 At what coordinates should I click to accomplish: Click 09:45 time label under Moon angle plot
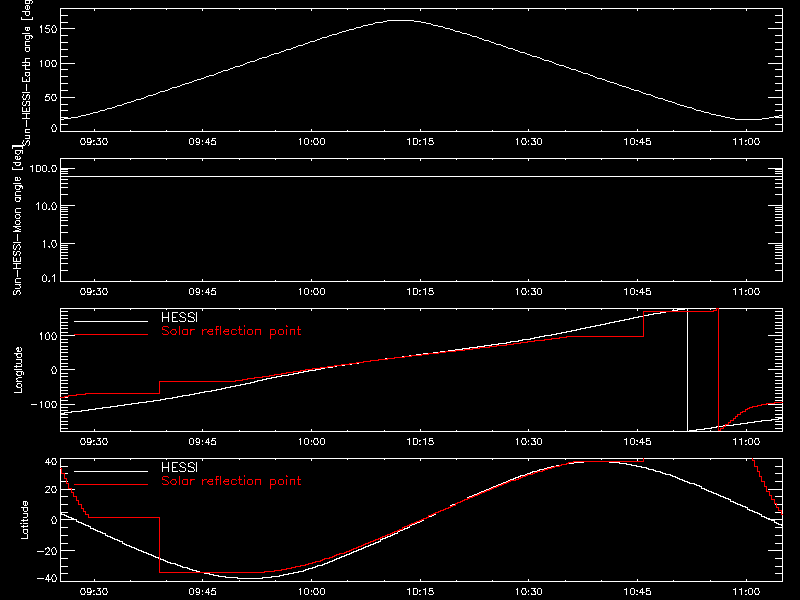pyautogui.click(x=203, y=292)
